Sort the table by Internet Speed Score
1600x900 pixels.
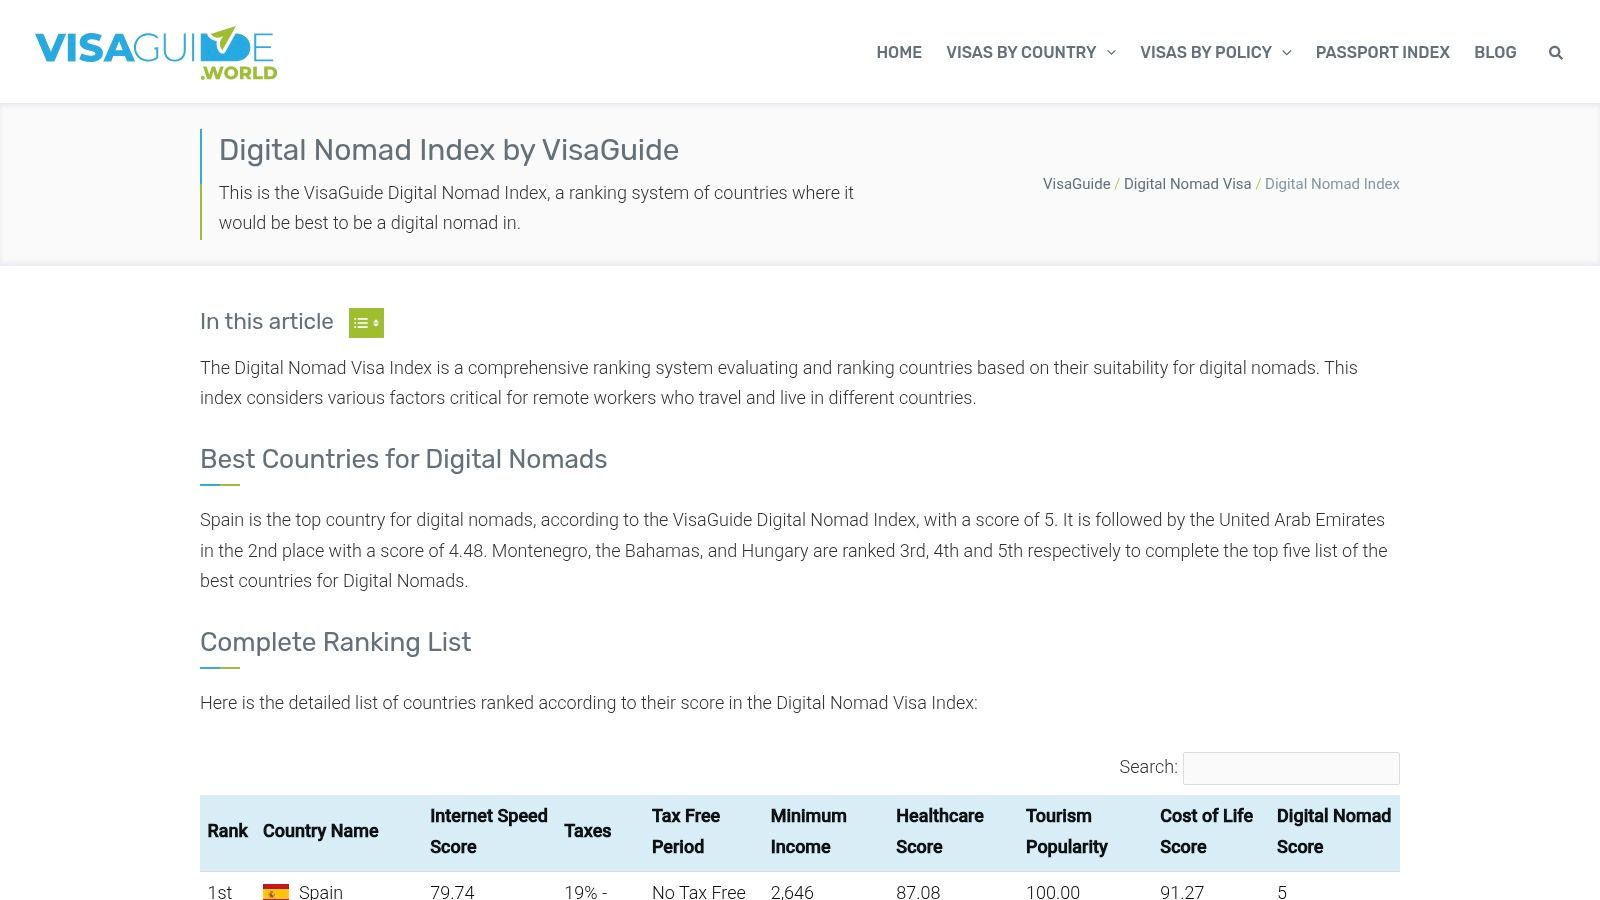point(488,831)
